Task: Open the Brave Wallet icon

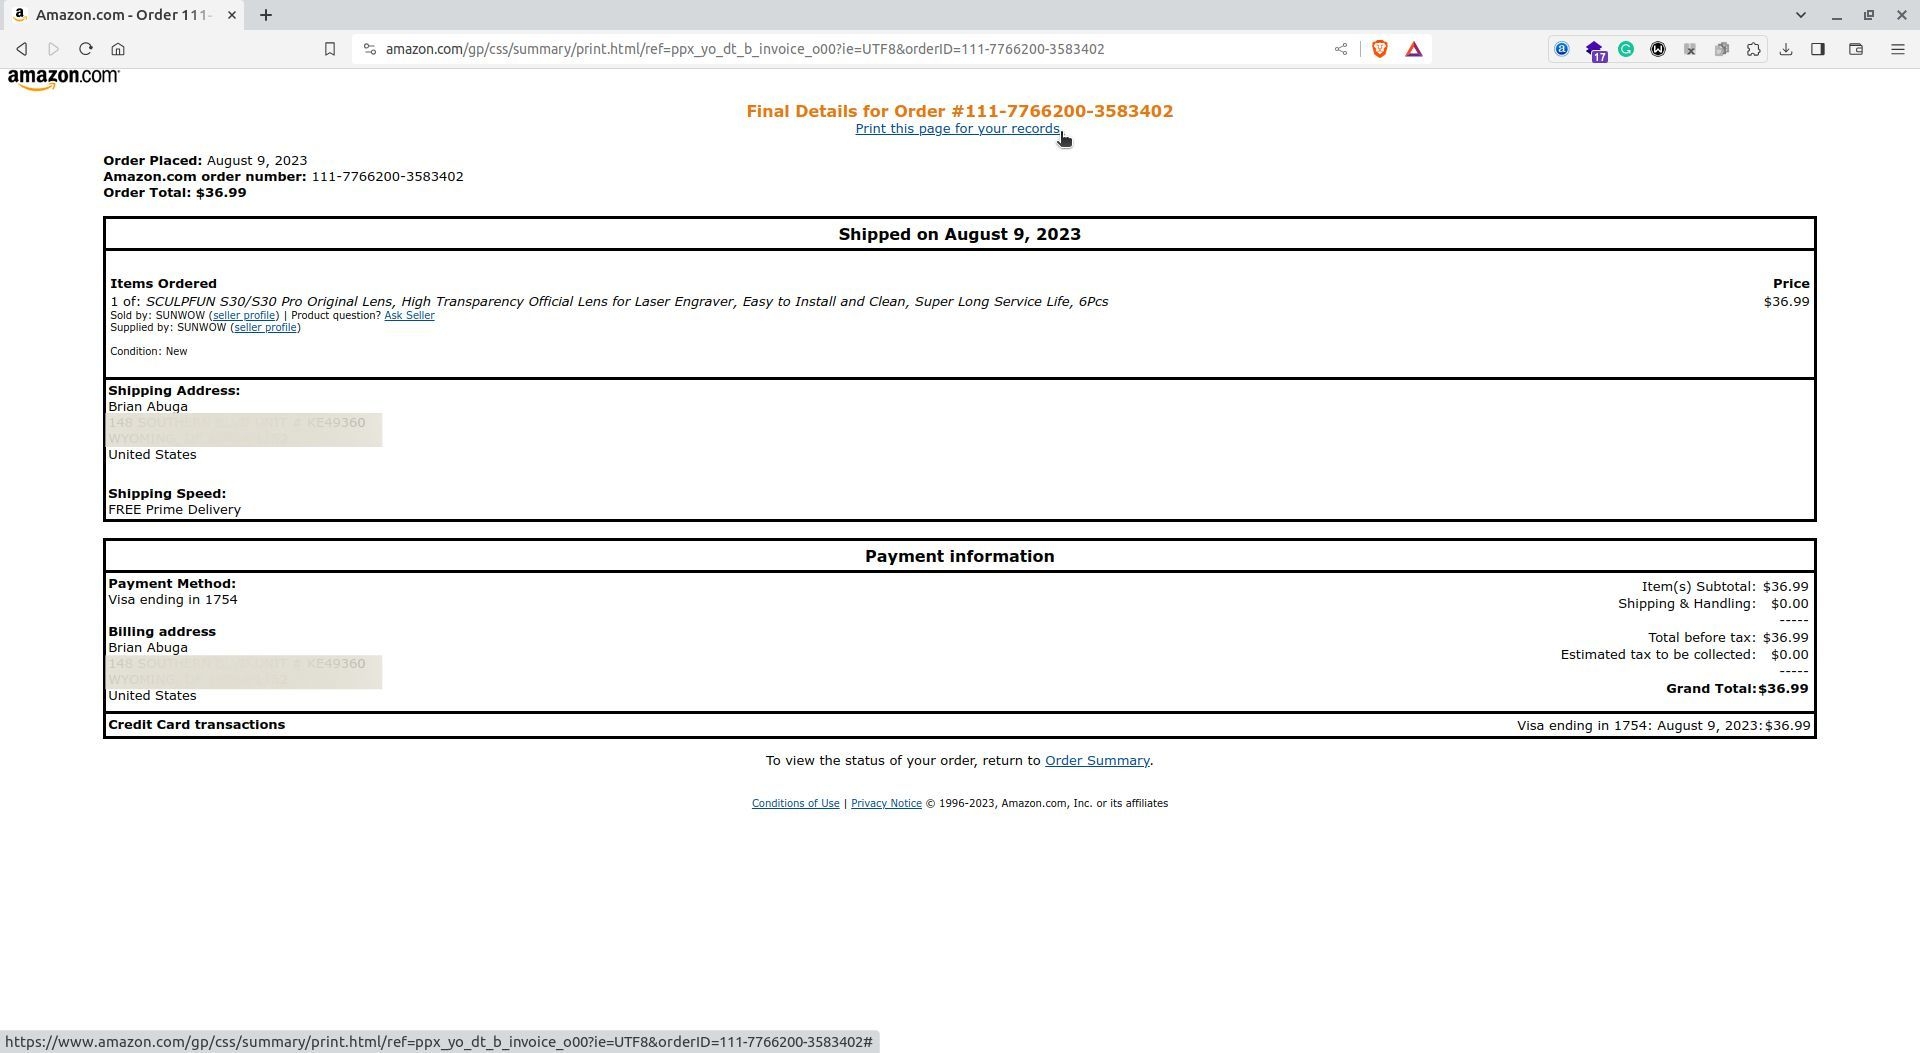Action: tap(1856, 48)
